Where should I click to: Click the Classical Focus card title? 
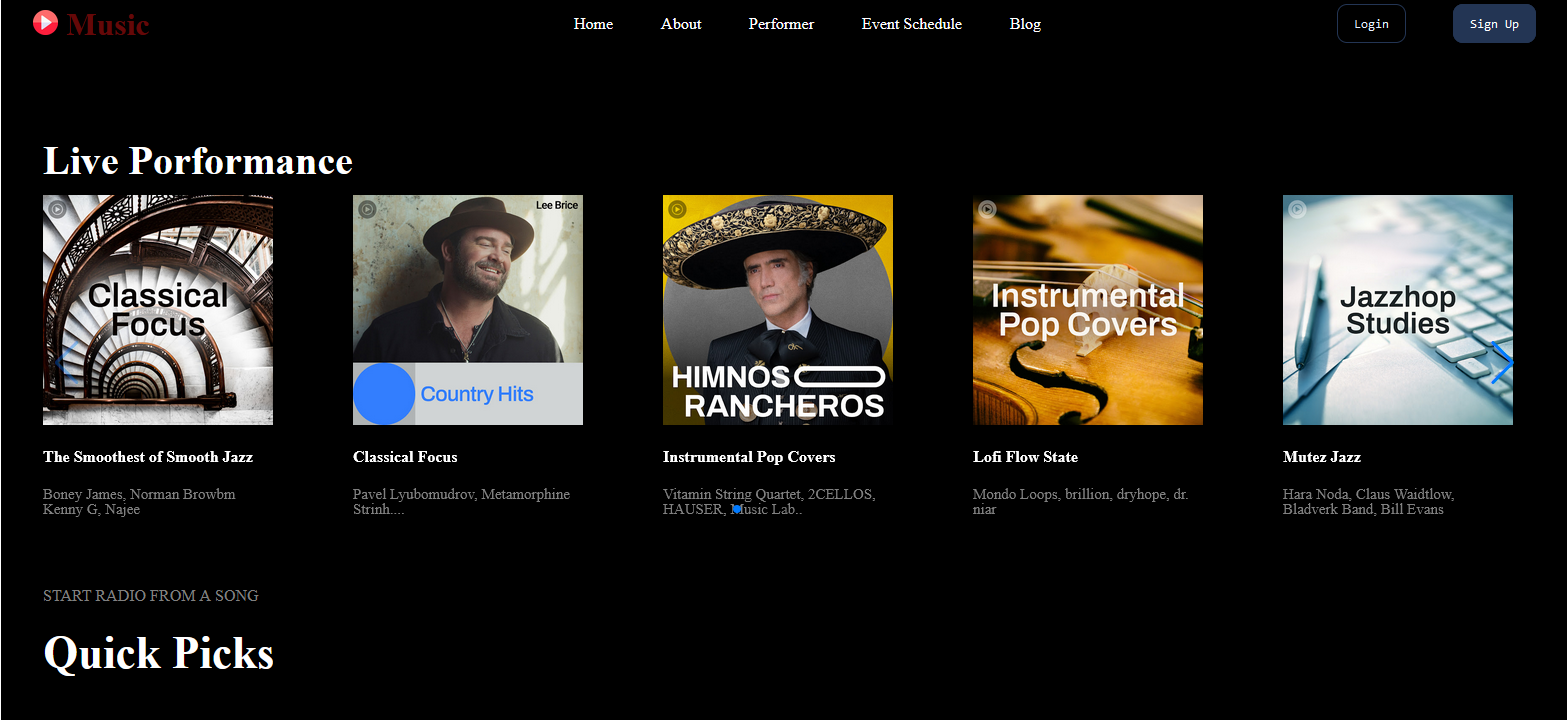pyautogui.click(x=405, y=457)
